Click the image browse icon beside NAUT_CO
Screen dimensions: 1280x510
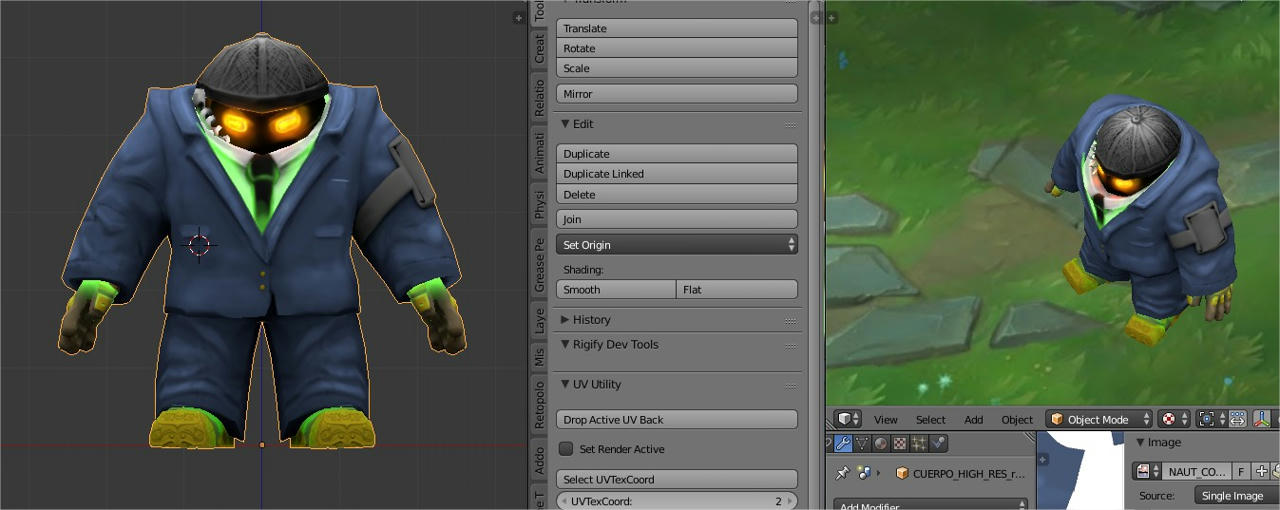coord(1147,471)
